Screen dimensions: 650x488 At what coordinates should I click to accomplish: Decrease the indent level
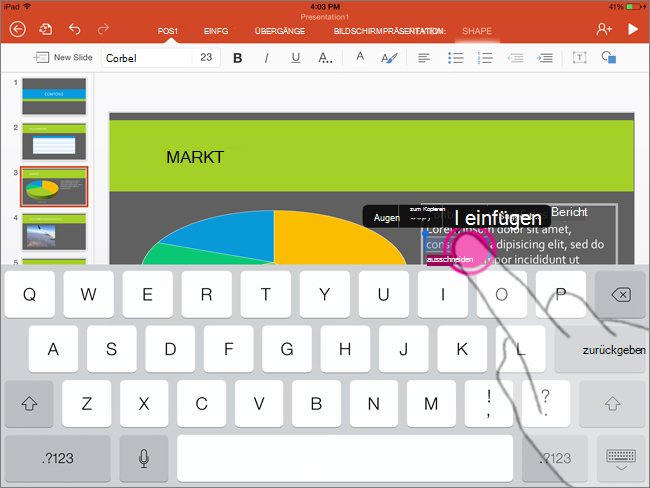[515, 58]
